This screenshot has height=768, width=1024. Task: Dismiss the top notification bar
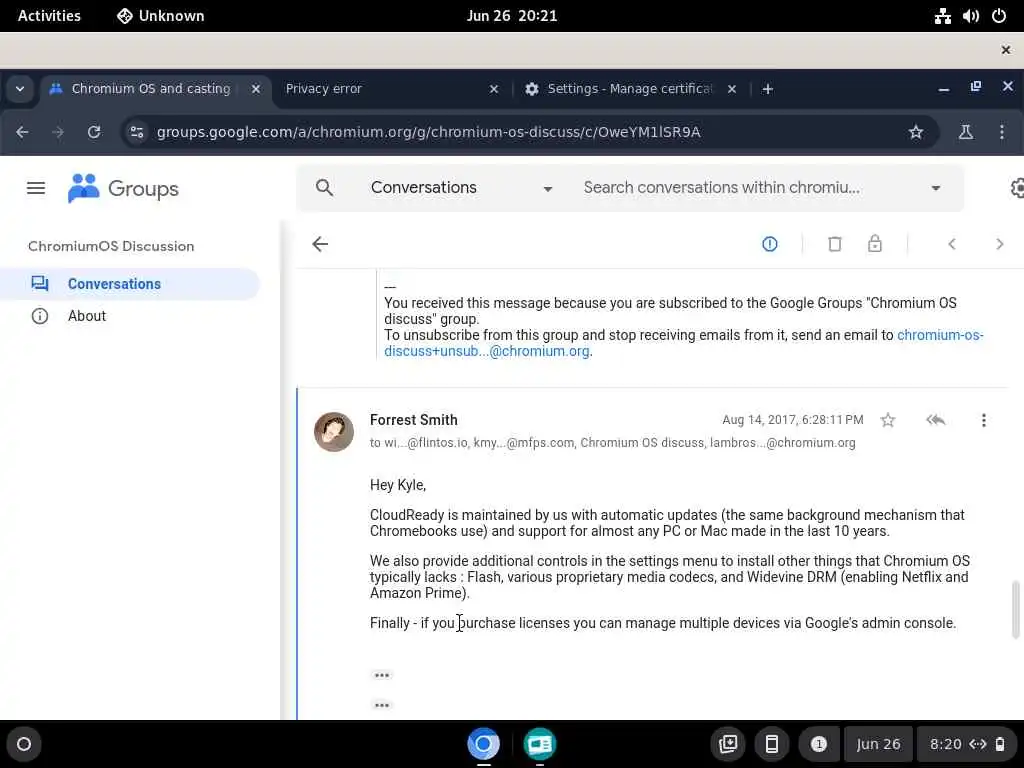pyautogui.click(x=1006, y=50)
